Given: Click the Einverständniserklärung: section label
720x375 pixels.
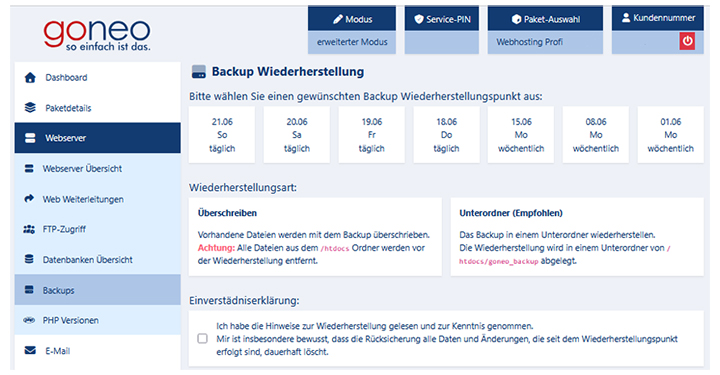Looking at the screenshot, I should click(x=244, y=300).
